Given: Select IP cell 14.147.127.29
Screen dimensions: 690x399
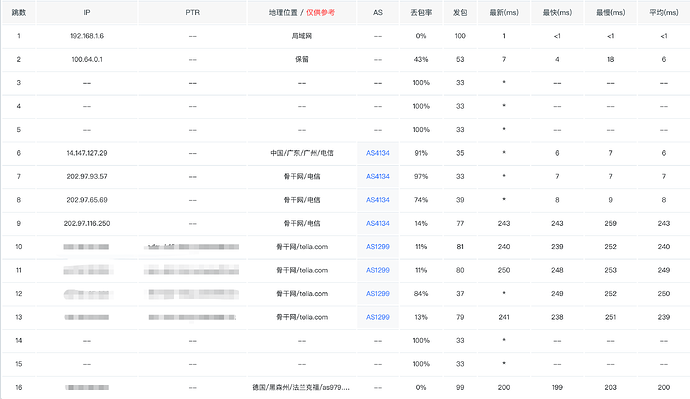Looking at the screenshot, I should point(87,153).
